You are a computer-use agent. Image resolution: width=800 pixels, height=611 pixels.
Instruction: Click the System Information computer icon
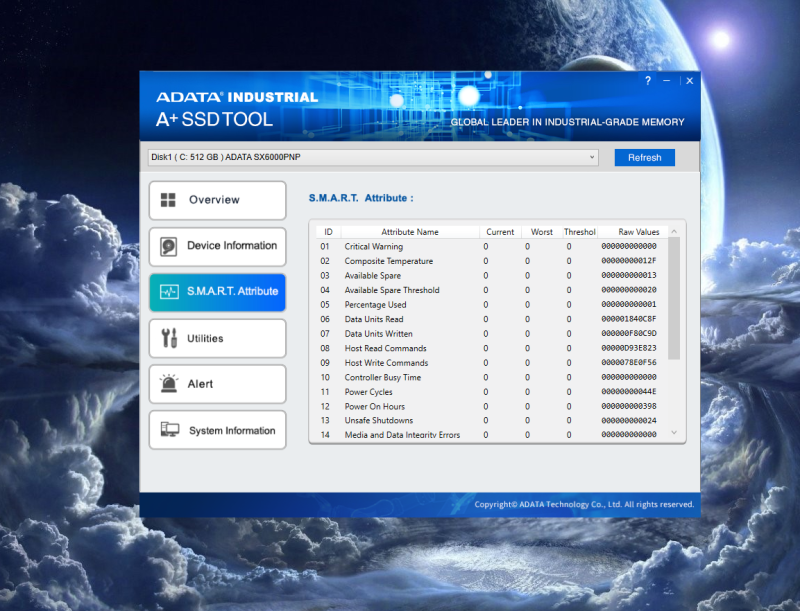coord(170,429)
